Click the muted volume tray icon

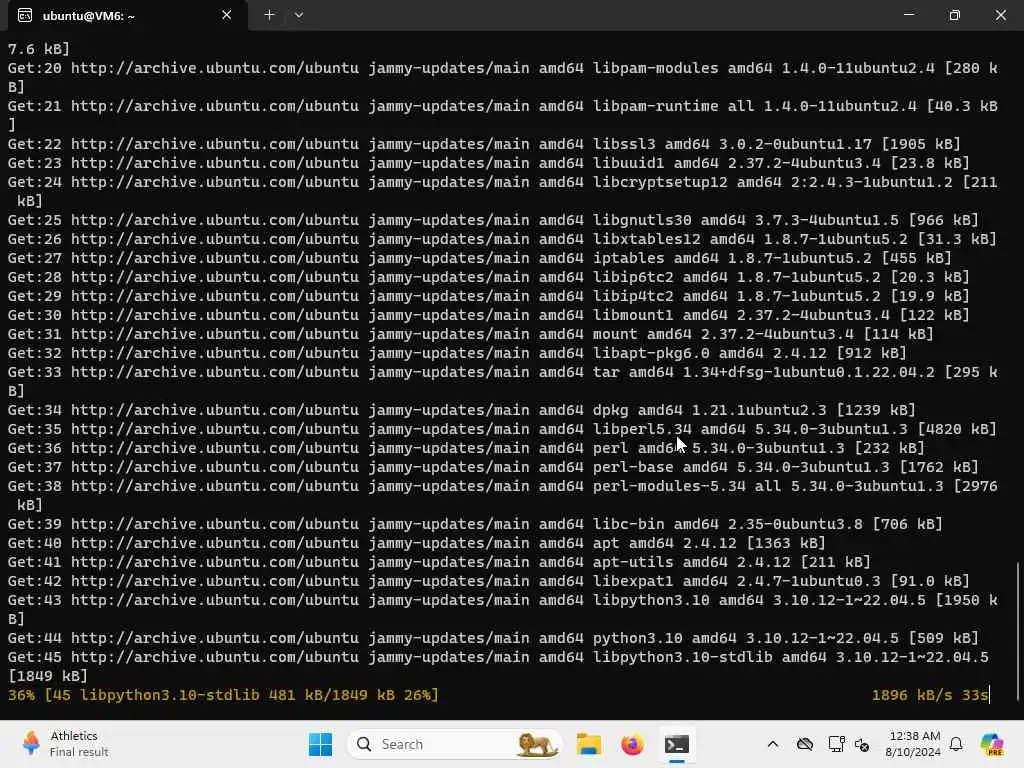862,744
